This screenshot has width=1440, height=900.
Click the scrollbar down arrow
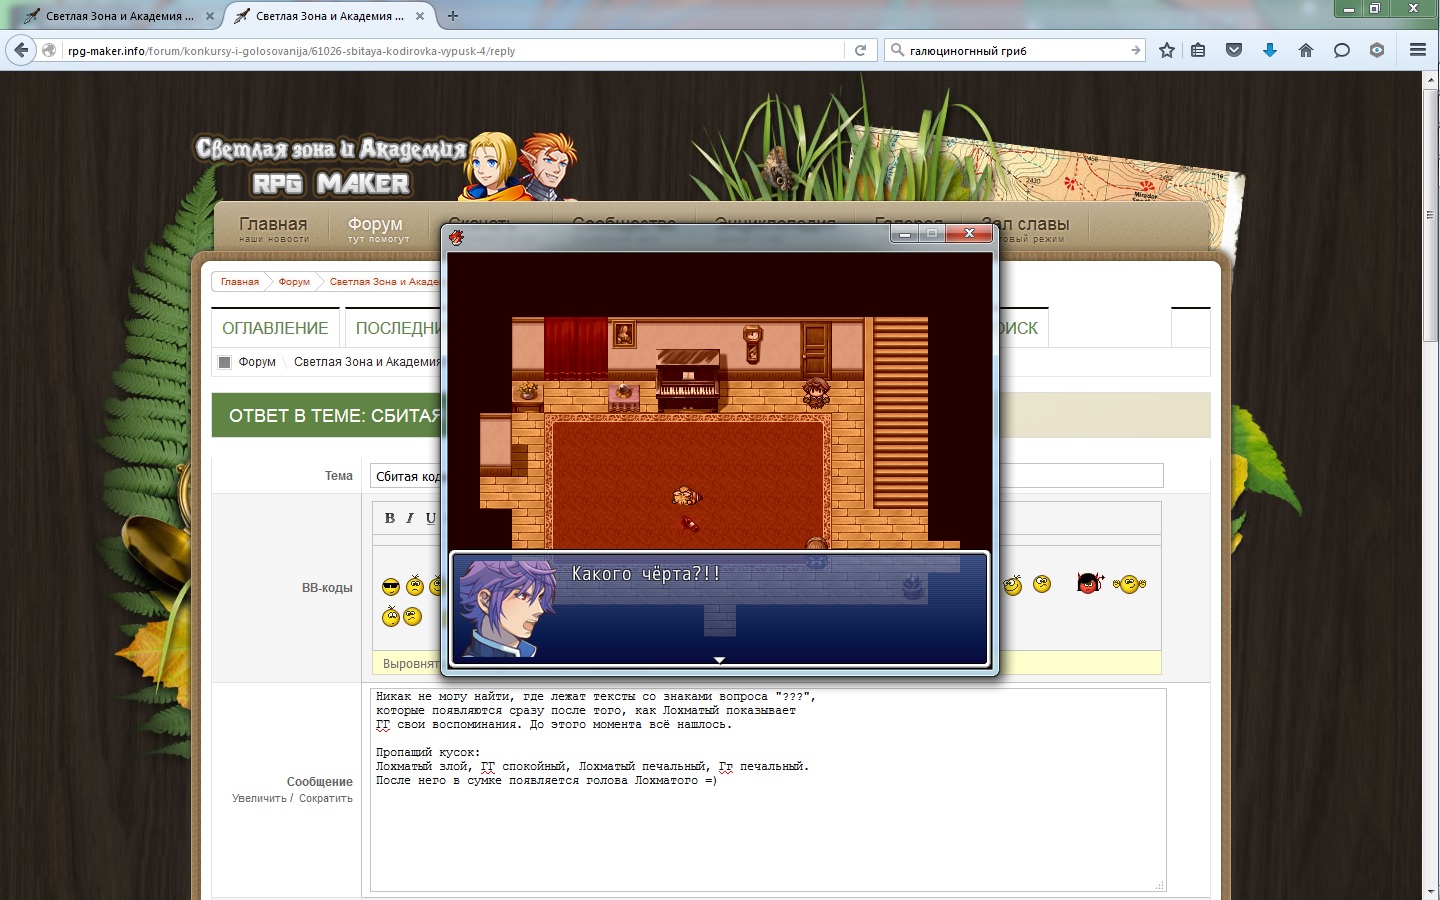click(1430, 891)
